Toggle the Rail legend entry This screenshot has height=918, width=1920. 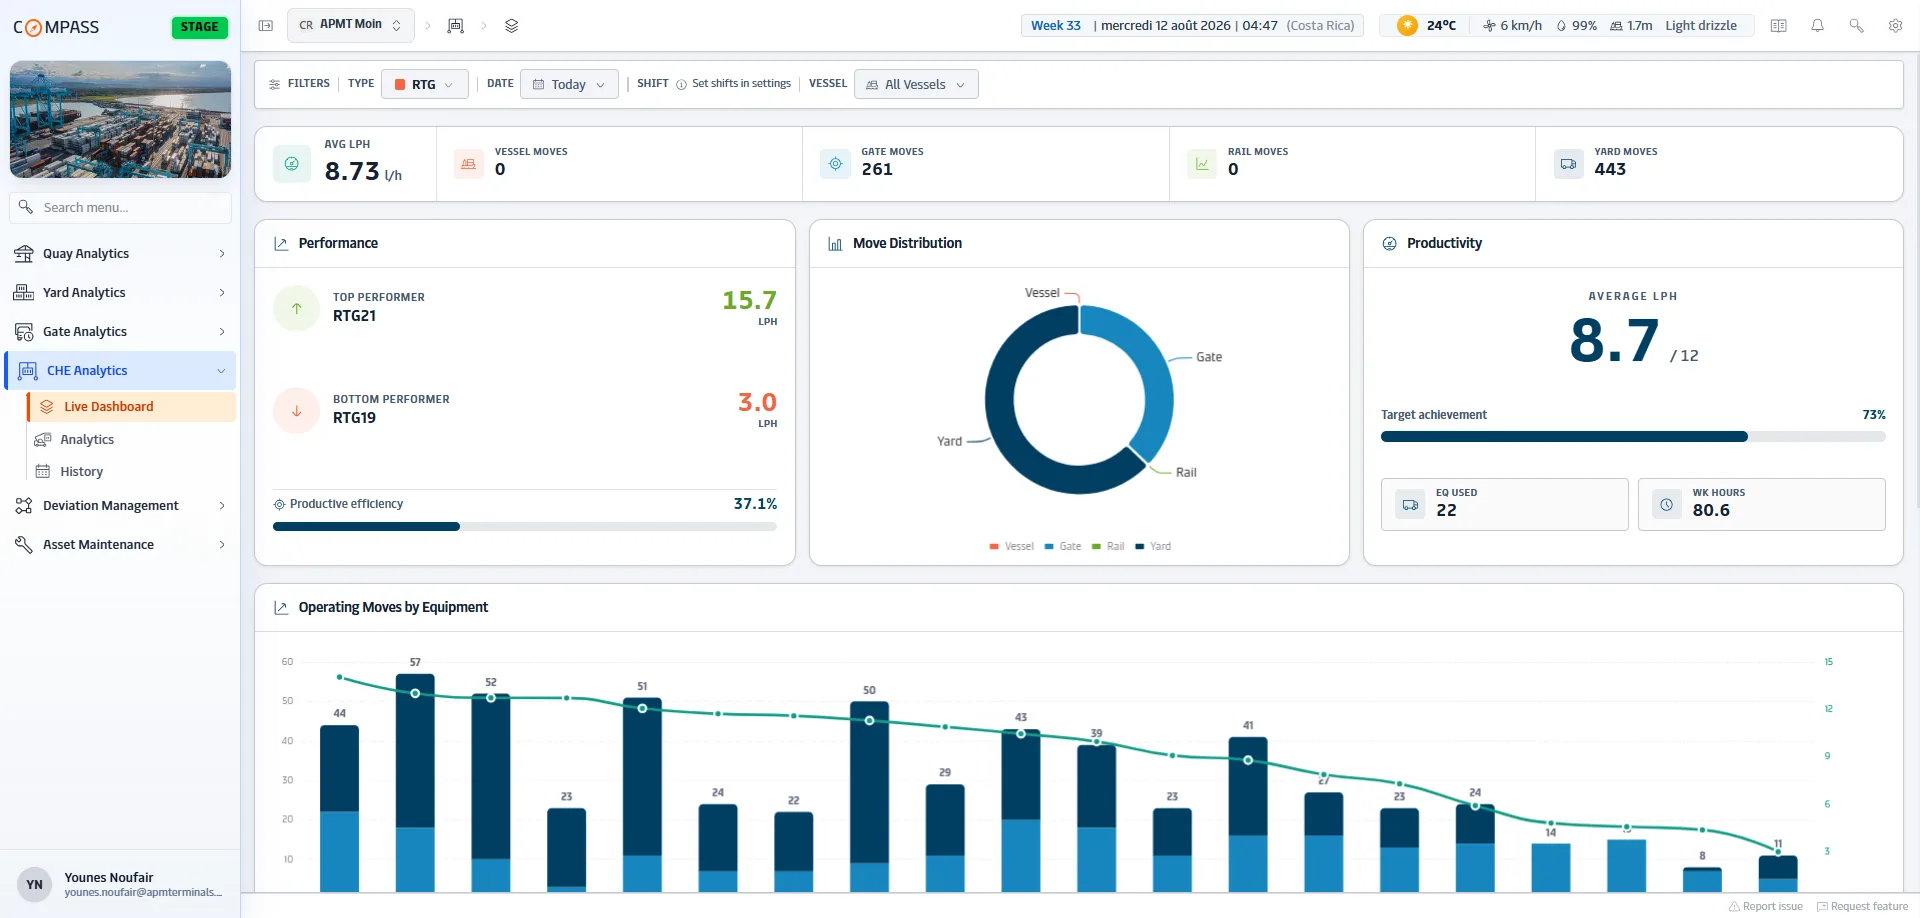pyautogui.click(x=1108, y=547)
